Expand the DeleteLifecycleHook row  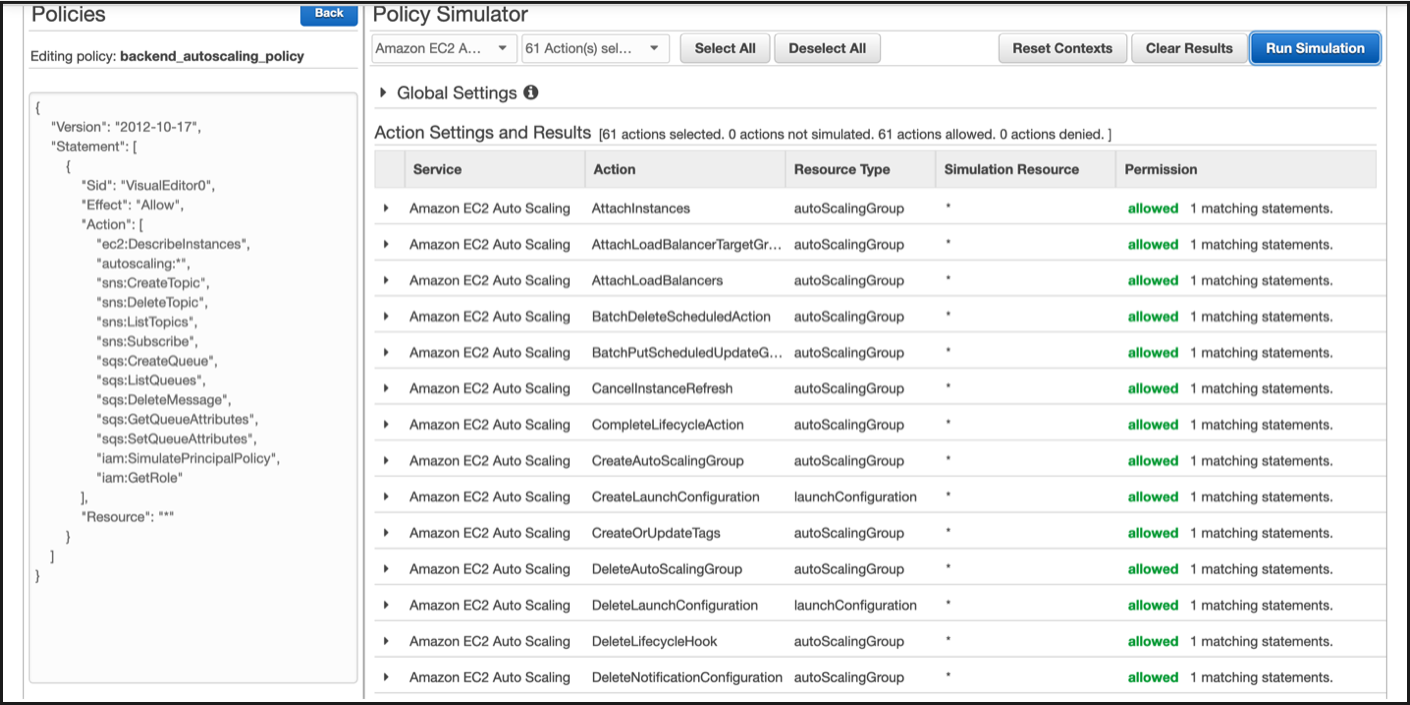click(x=386, y=641)
